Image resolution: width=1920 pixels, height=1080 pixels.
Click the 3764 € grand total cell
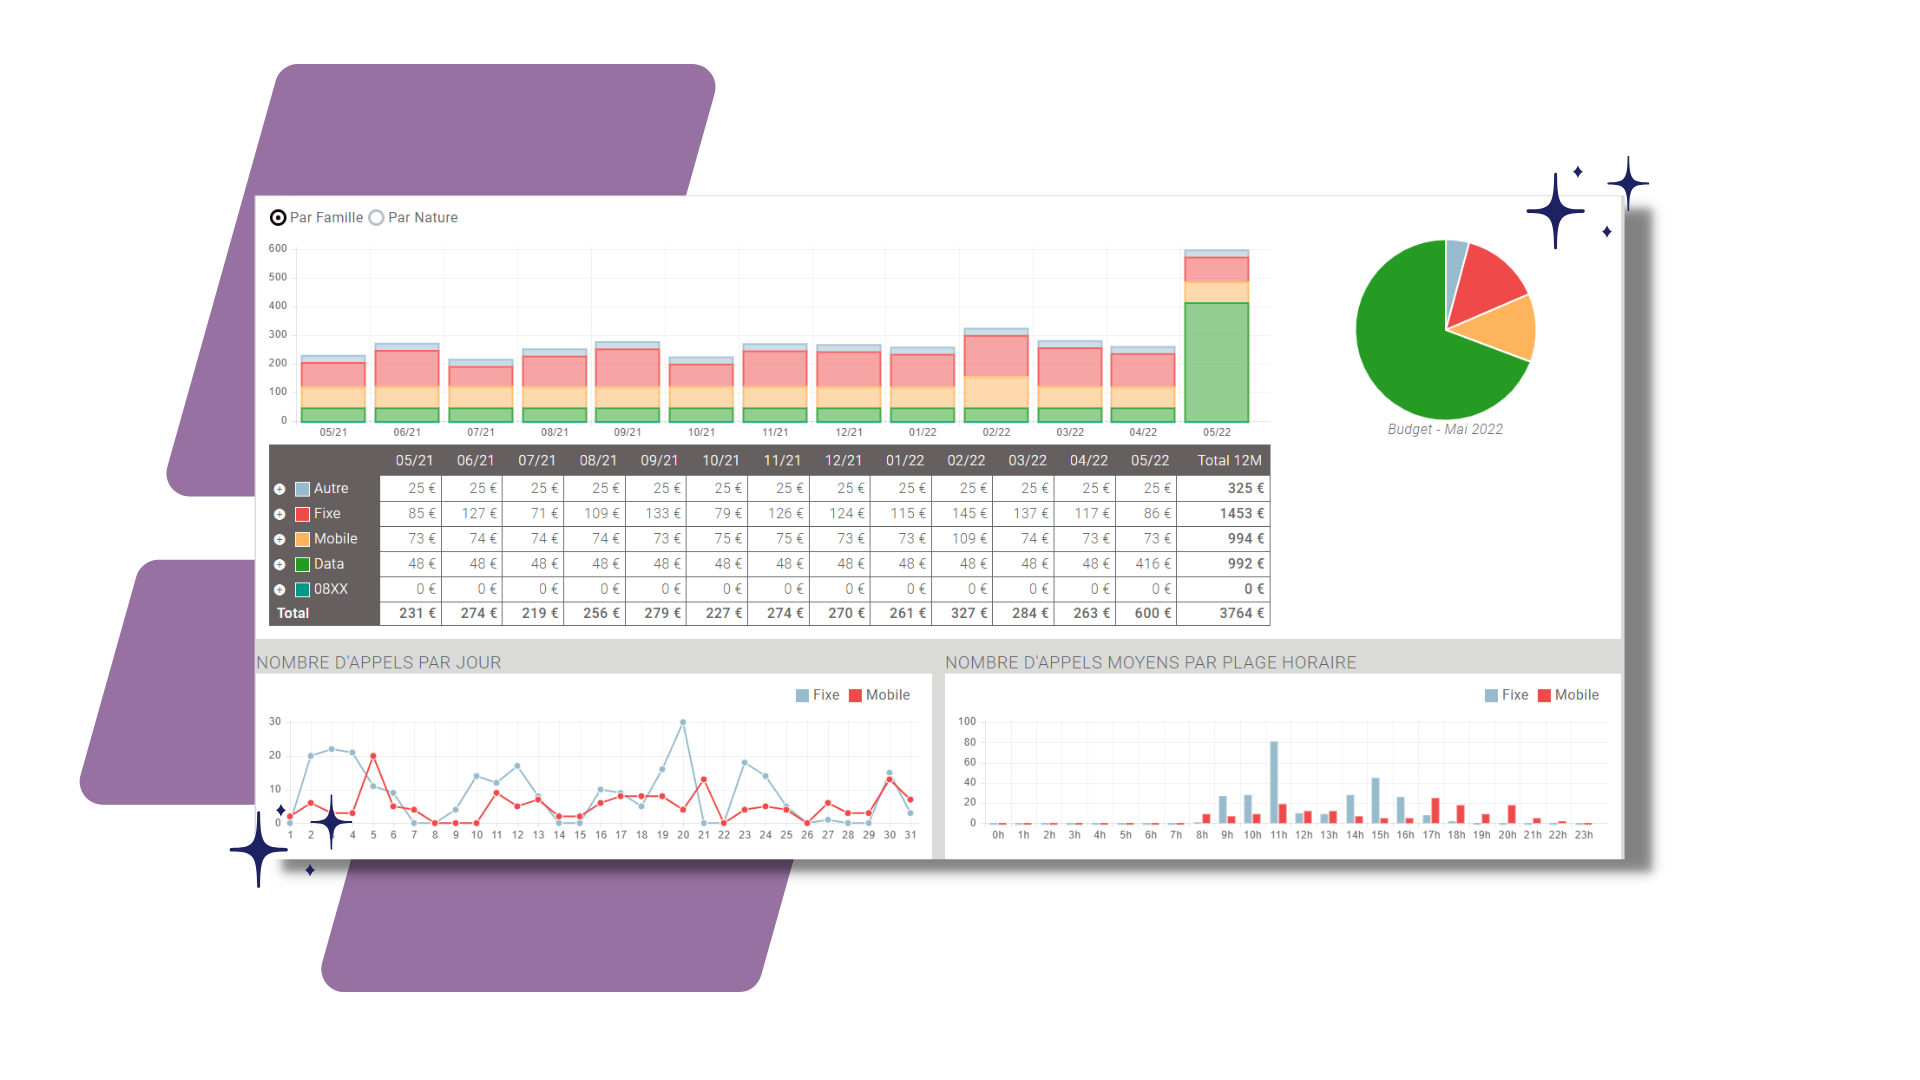1224,613
